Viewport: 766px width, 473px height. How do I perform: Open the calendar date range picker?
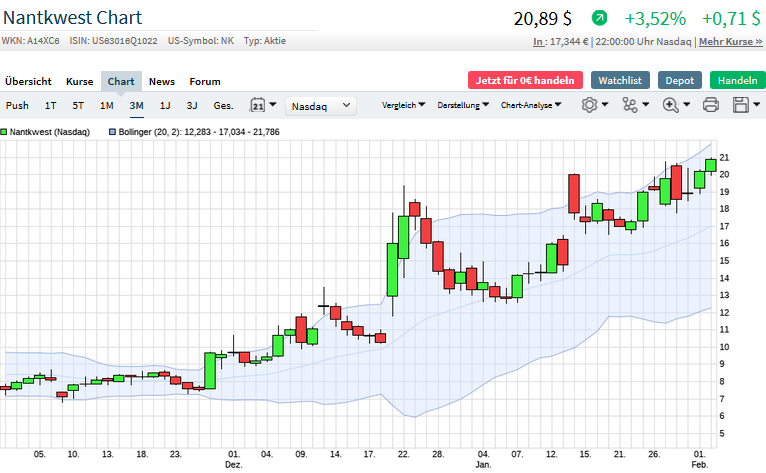257,105
